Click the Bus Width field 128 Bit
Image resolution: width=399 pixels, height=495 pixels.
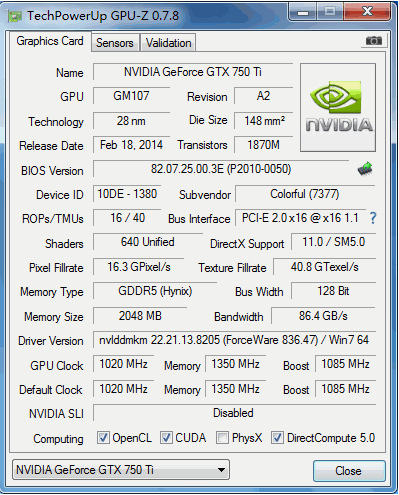(333, 291)
